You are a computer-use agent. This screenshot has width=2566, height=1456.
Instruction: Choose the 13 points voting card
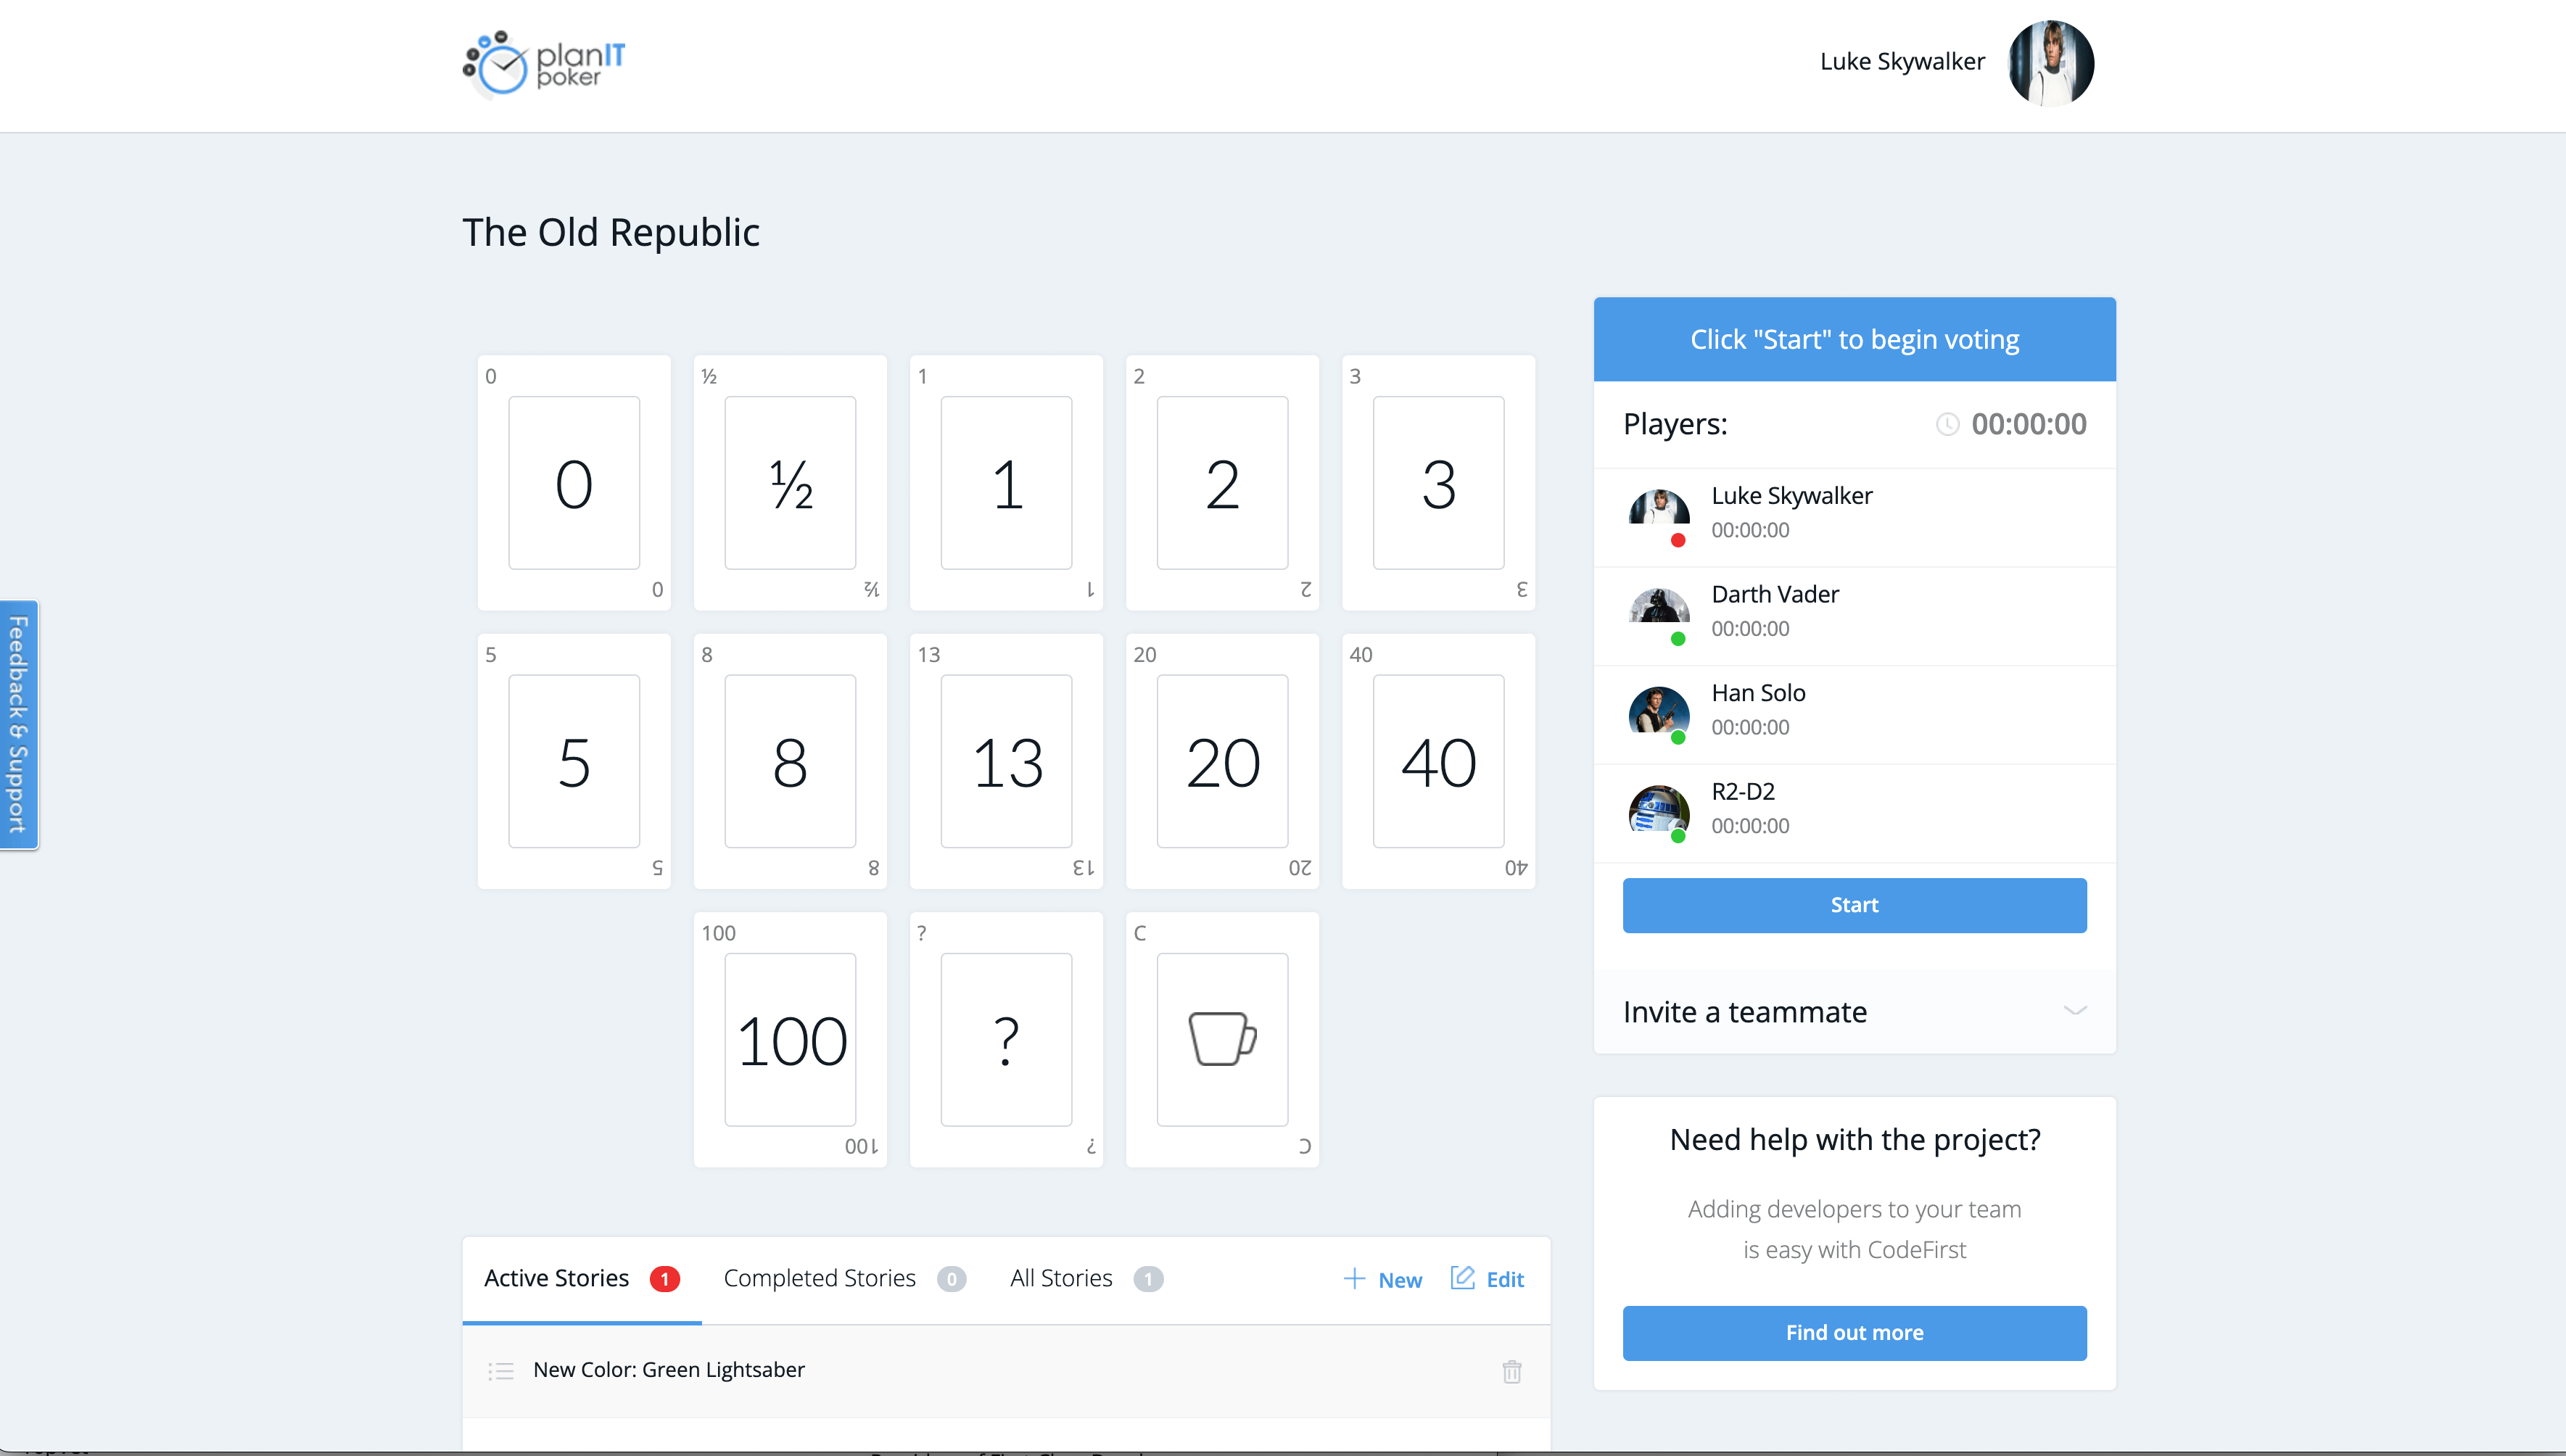pos(1006,761)
